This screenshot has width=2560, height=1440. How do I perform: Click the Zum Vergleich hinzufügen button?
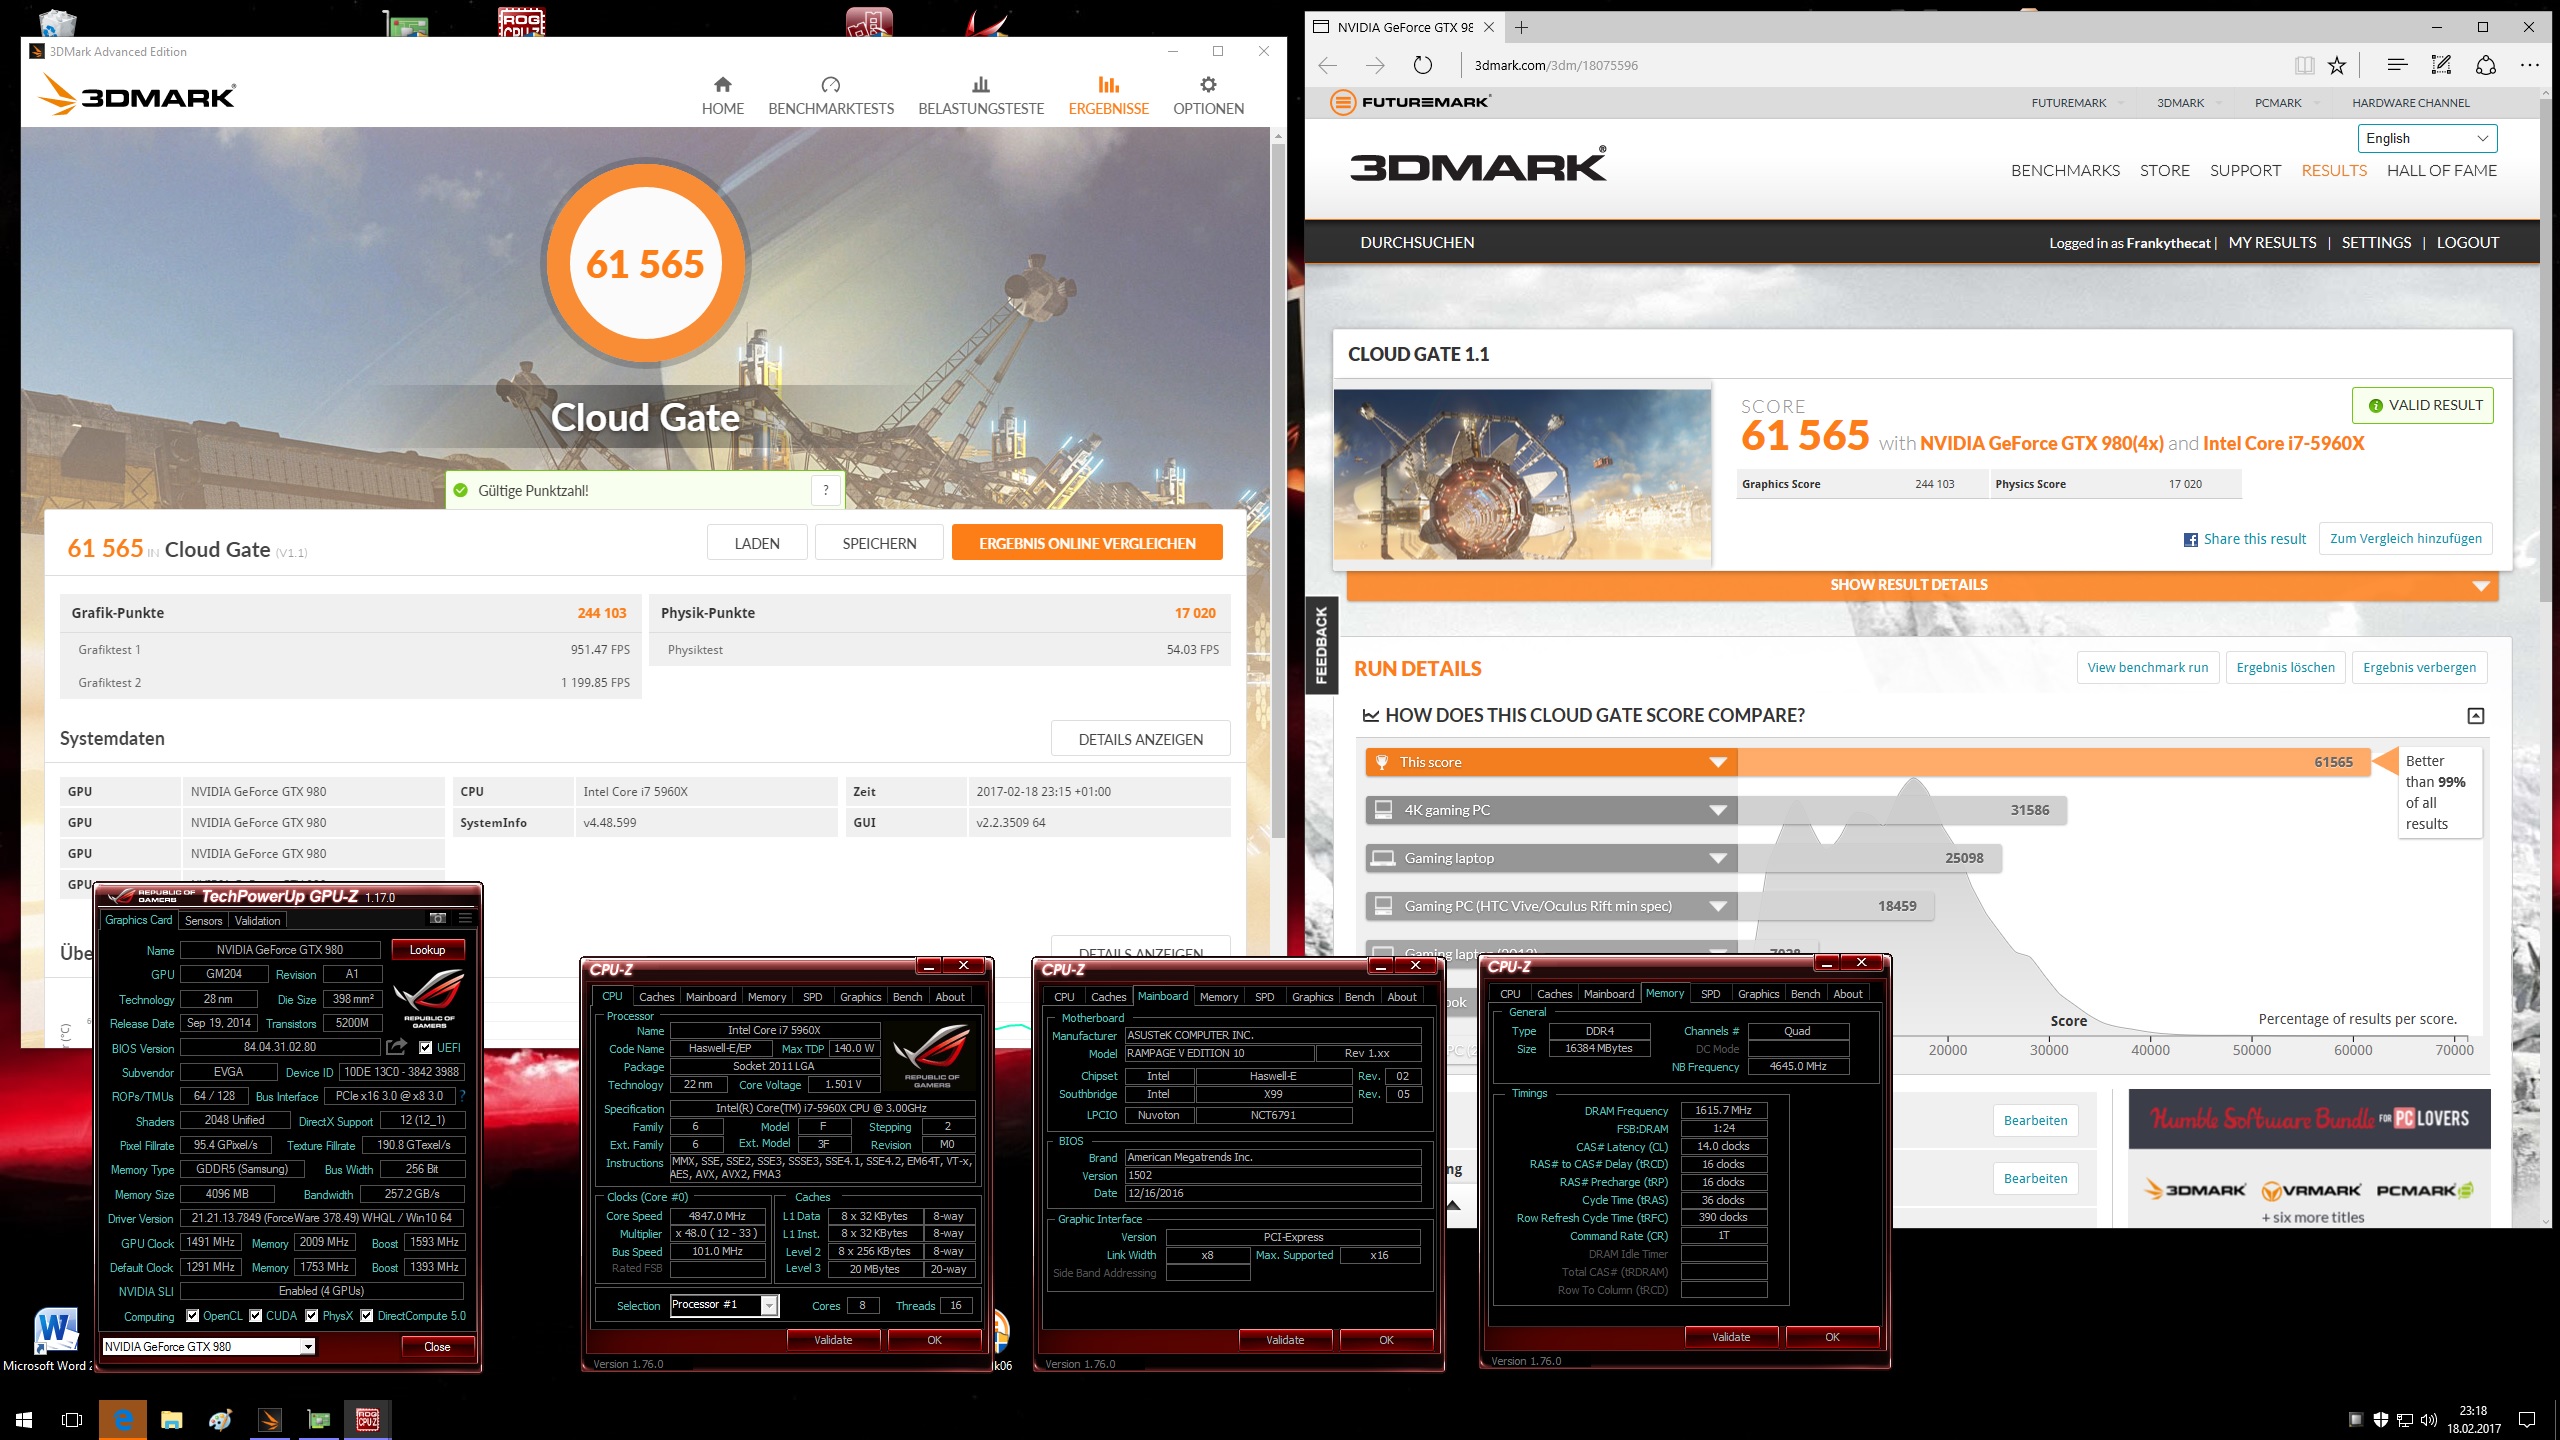coord(2405,539)
